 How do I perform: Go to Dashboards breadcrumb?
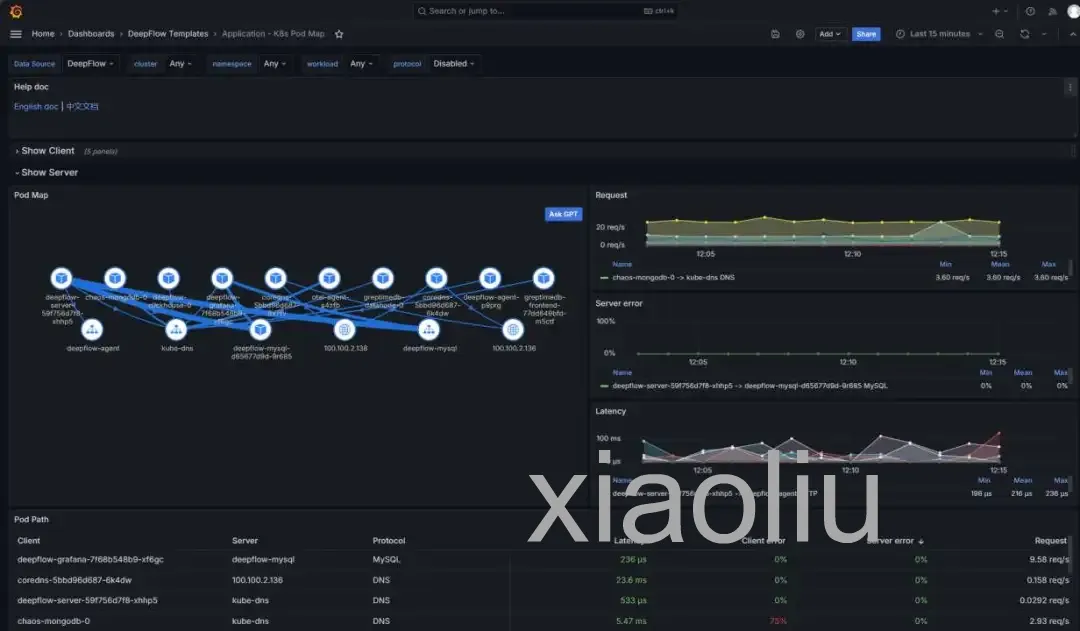pyautogui.click(x=91, y=34)
